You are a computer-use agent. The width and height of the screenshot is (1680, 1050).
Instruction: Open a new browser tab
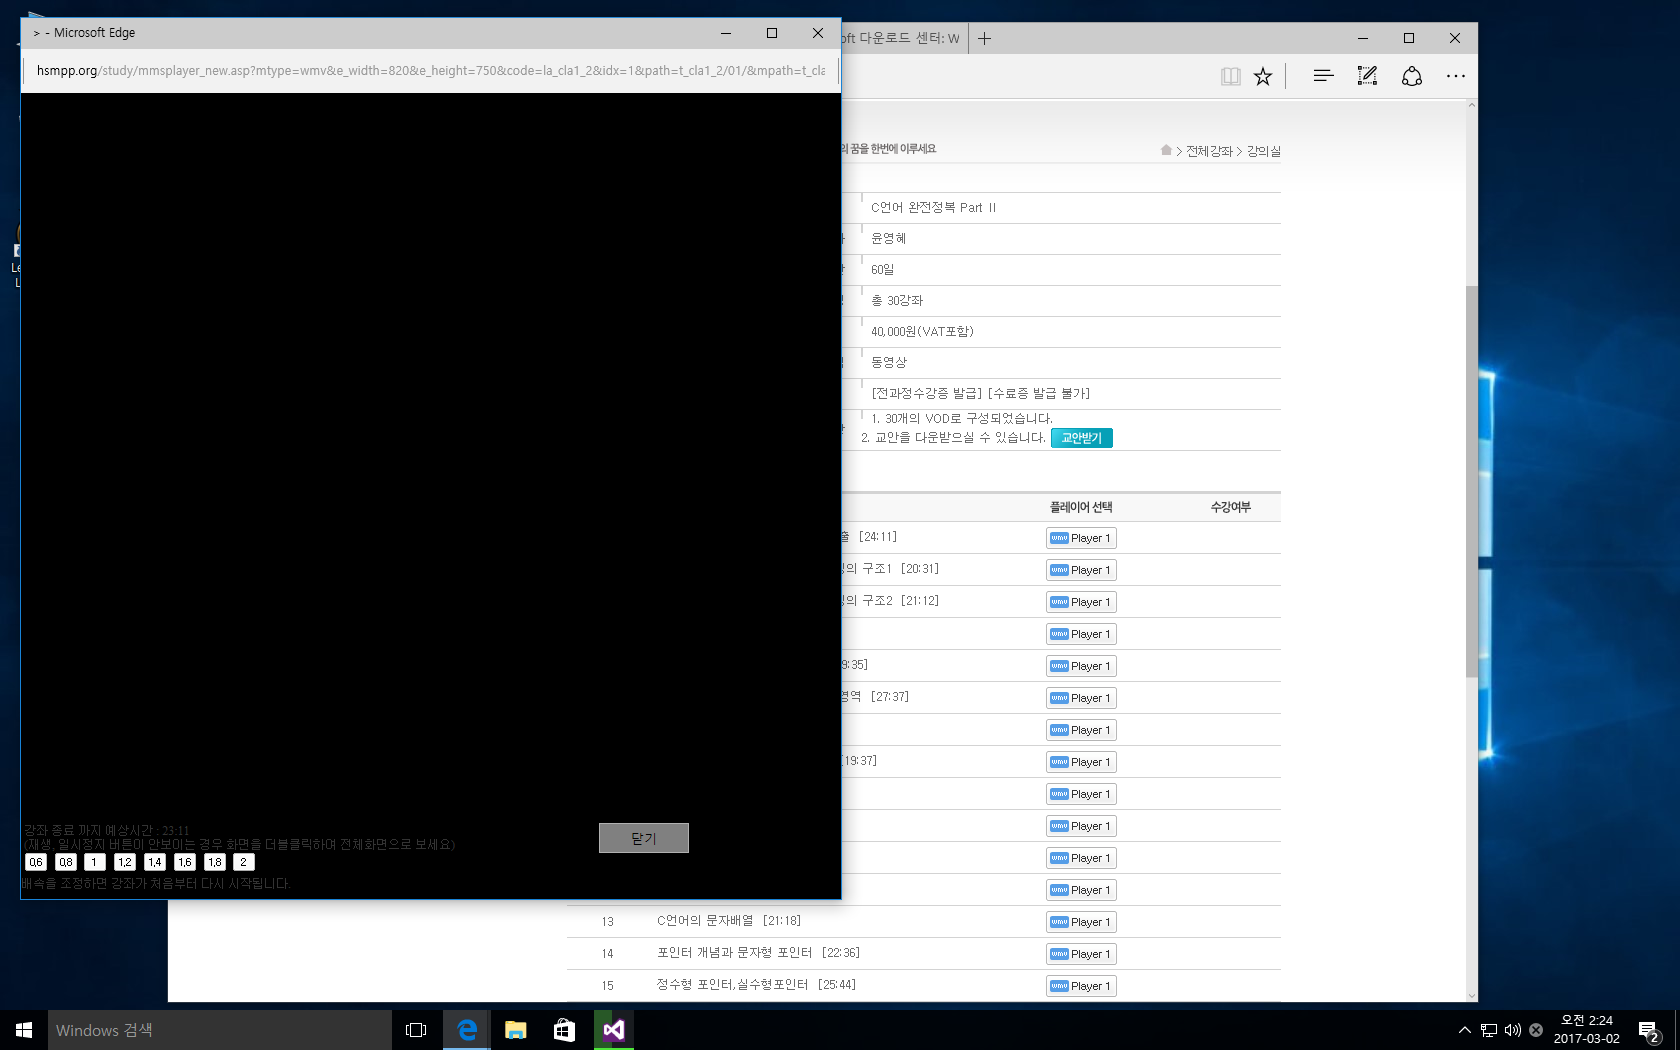point(985,39)
